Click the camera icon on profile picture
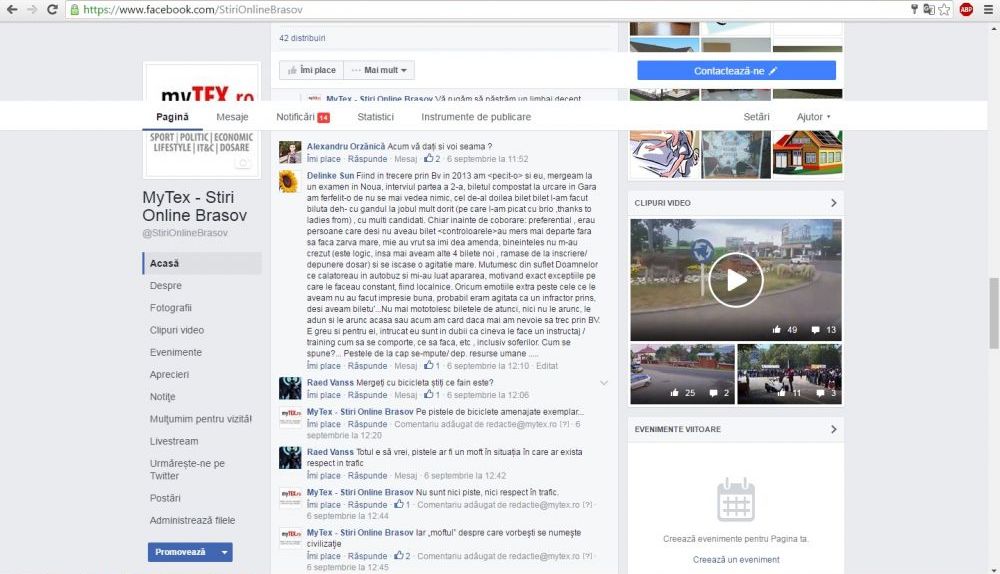This screenshot has width=1000, height=574. pos(242,163)
